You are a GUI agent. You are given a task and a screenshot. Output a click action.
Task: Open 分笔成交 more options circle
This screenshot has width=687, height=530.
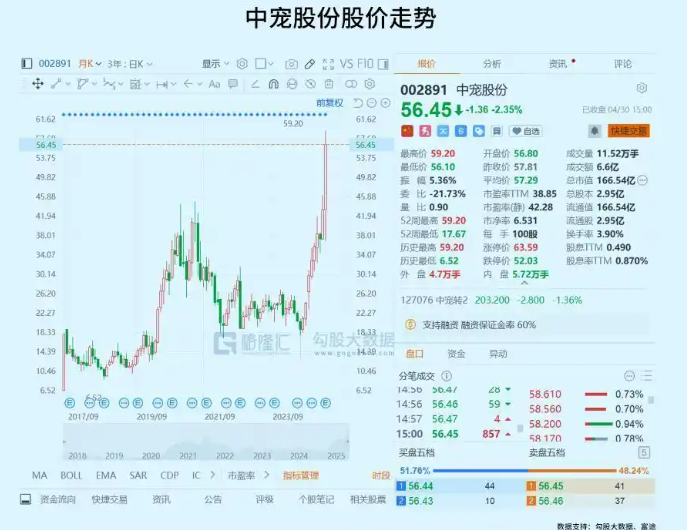629,376
